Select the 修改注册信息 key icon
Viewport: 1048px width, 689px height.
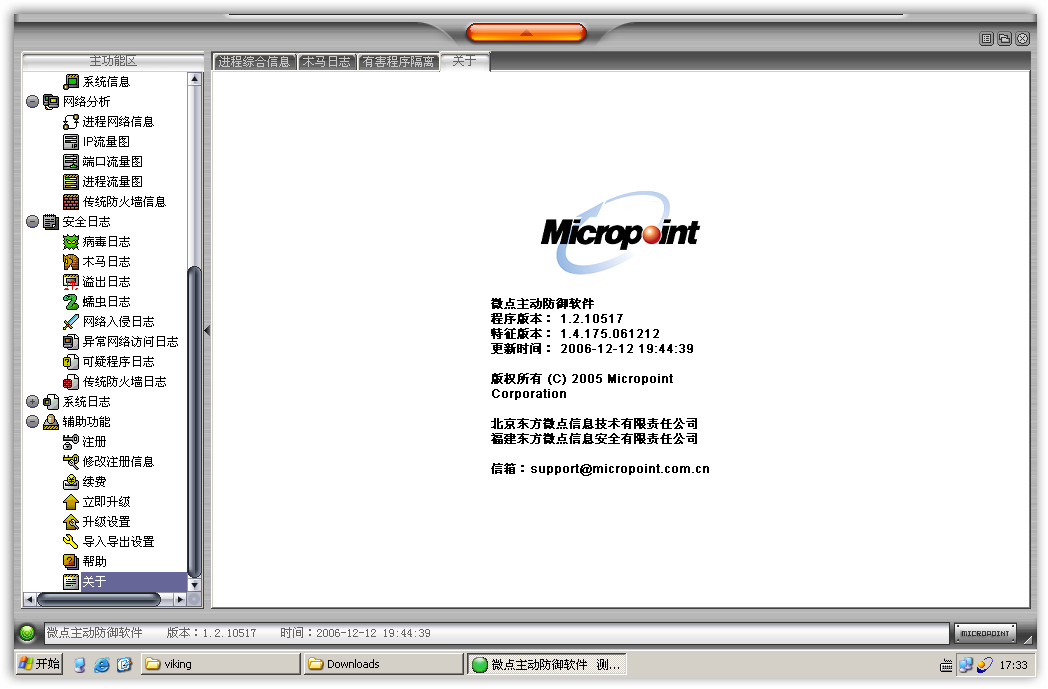pyautogui.click(x=71, y=462)
